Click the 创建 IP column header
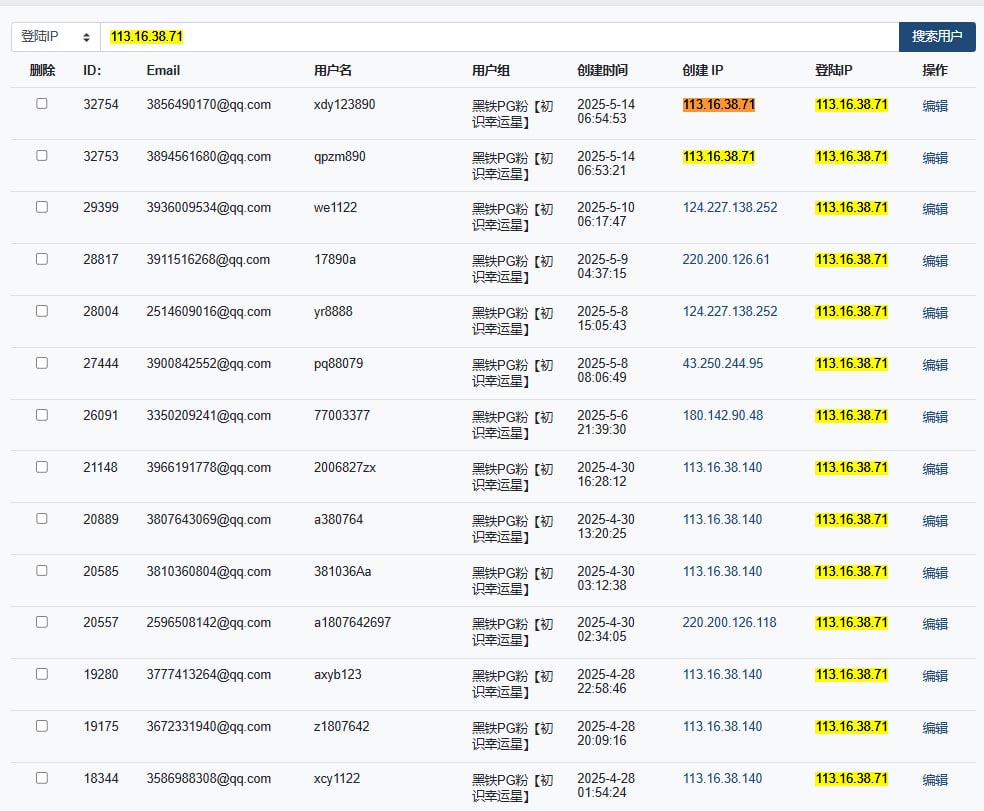Image resolution: width=984 pixels, height=811 pixels. click(703, 70)
